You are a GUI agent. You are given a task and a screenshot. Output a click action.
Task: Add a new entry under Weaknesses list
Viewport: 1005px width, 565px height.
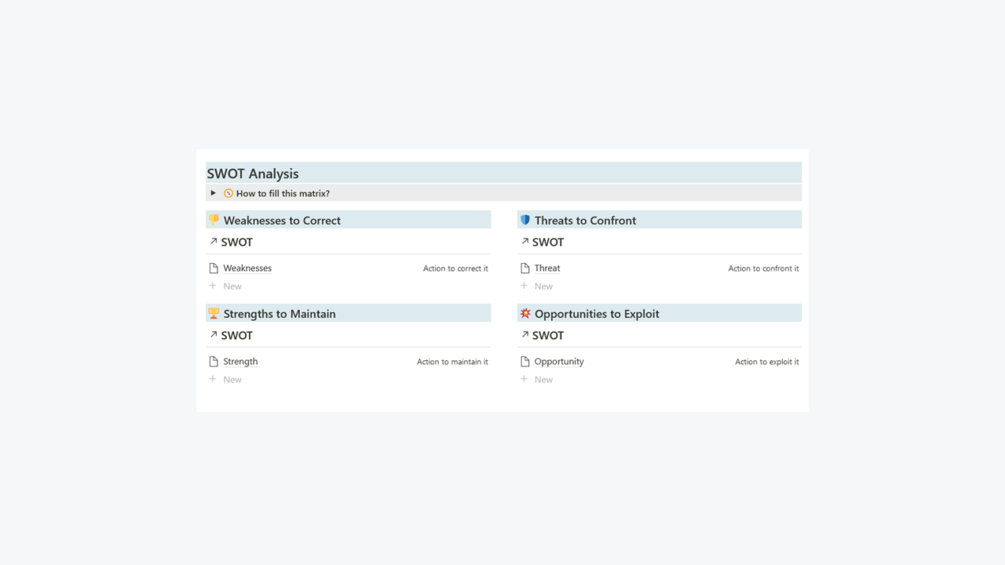point(231,286)
